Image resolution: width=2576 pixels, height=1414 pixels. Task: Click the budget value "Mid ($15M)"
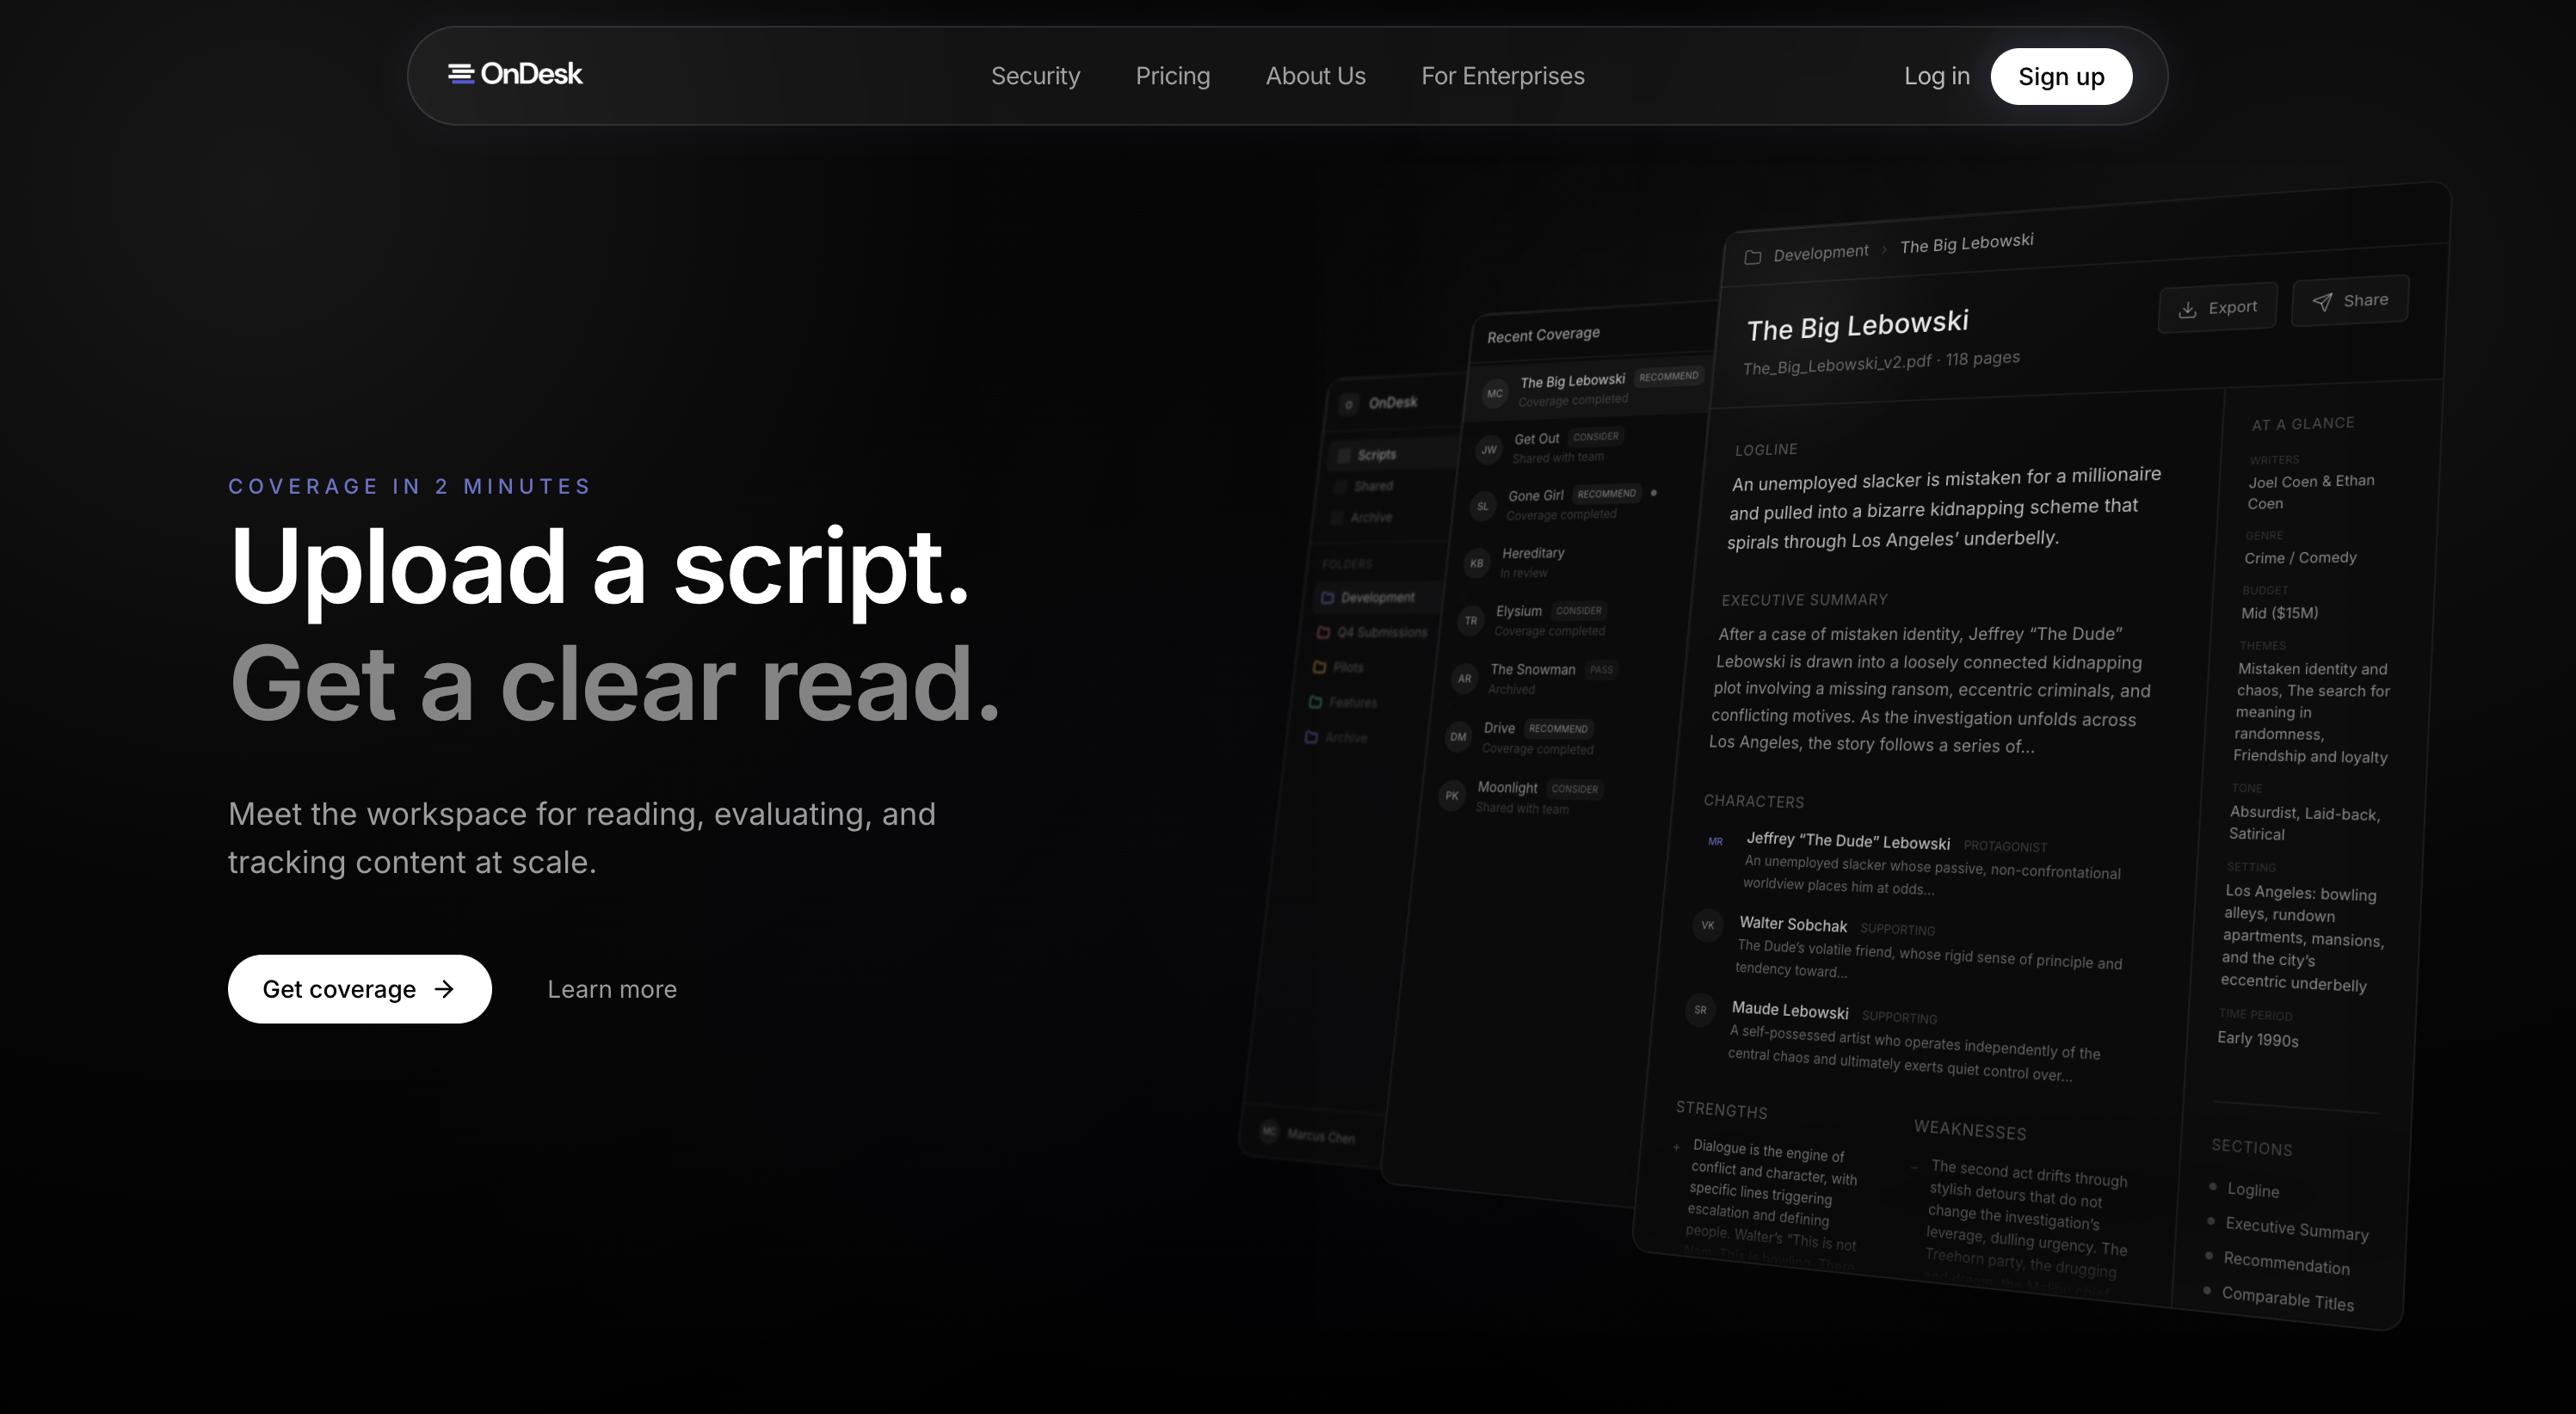click(x=2279, y=613)
